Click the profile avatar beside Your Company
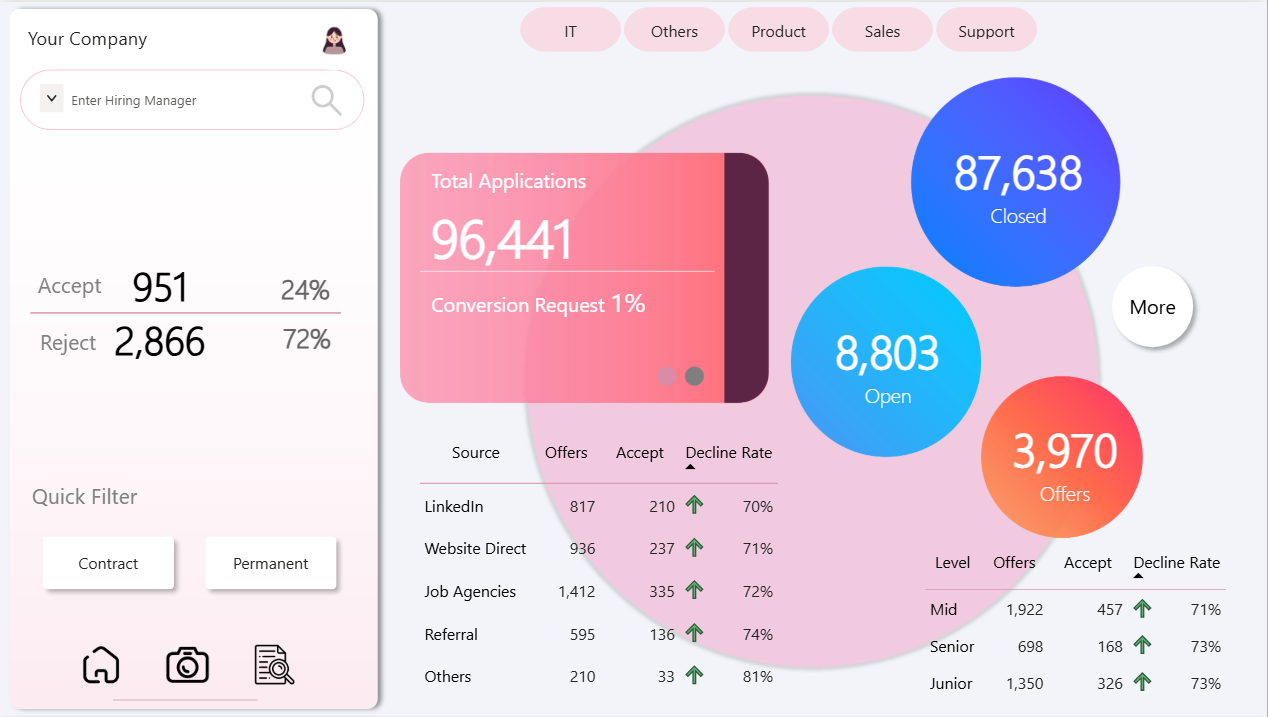1269x717 pixels. pyautogui.click(x=333, y=40)
